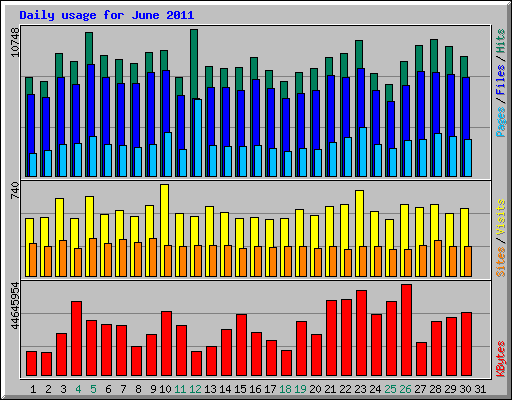Click the Hits legend label

(501, 41)
